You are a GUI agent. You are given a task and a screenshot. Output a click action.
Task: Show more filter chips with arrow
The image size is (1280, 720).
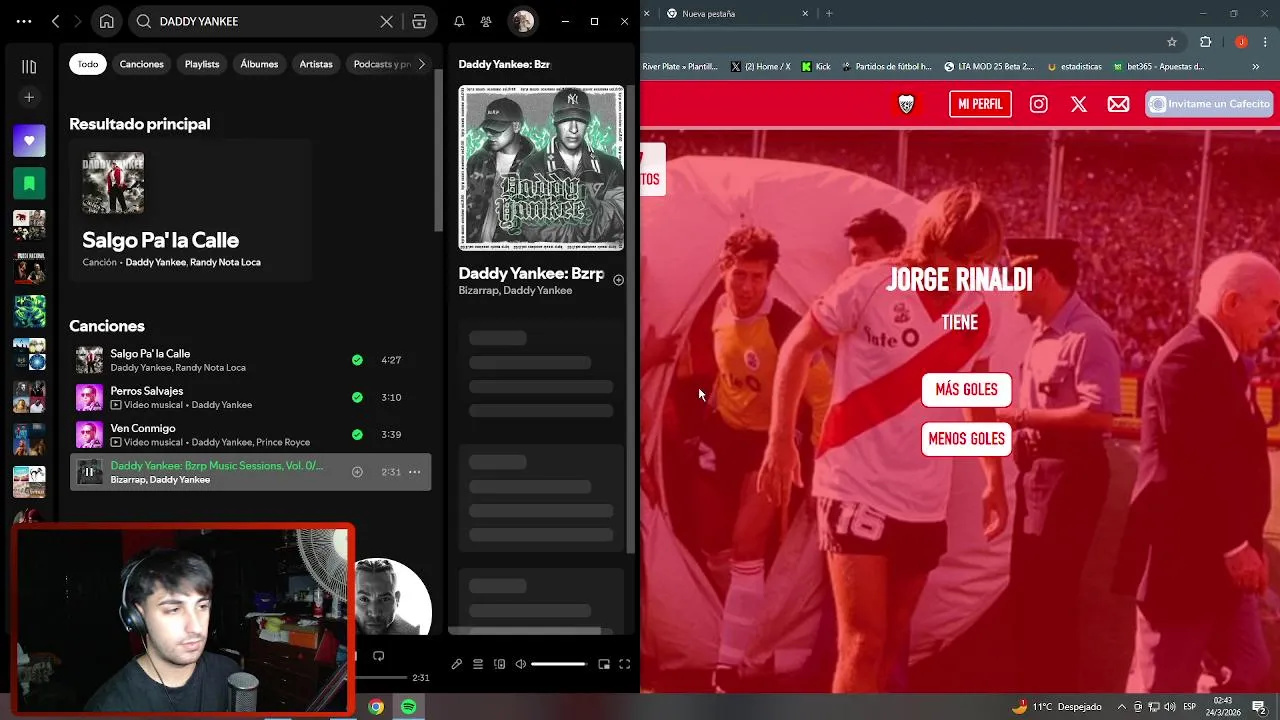[x=422, y=64]
